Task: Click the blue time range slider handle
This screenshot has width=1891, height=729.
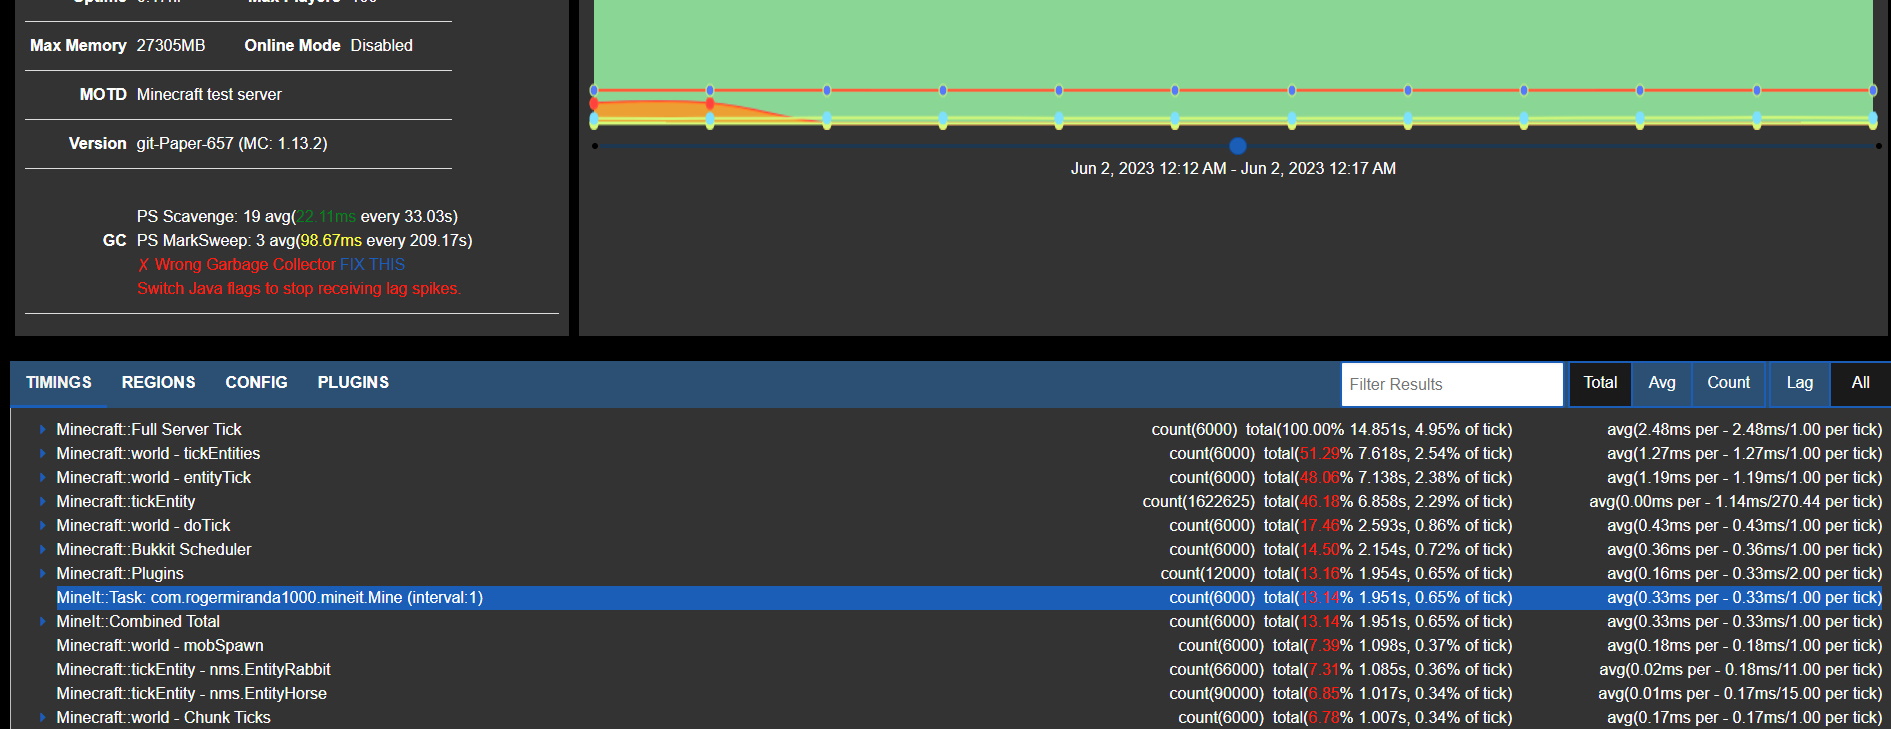Action: [x=1238, y=146]
